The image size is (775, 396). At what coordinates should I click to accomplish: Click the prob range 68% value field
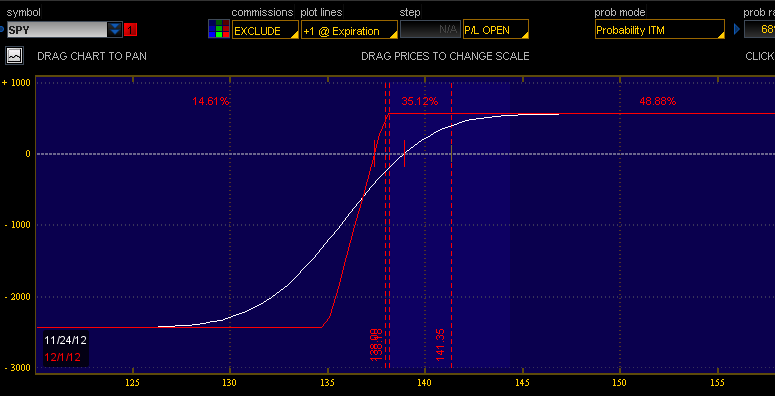pyautogui.click(x=760, y=29)
